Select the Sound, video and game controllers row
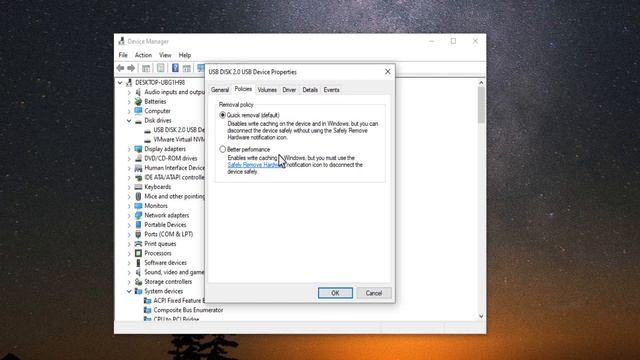Screen dimensions: 640x360 [170, 272]
